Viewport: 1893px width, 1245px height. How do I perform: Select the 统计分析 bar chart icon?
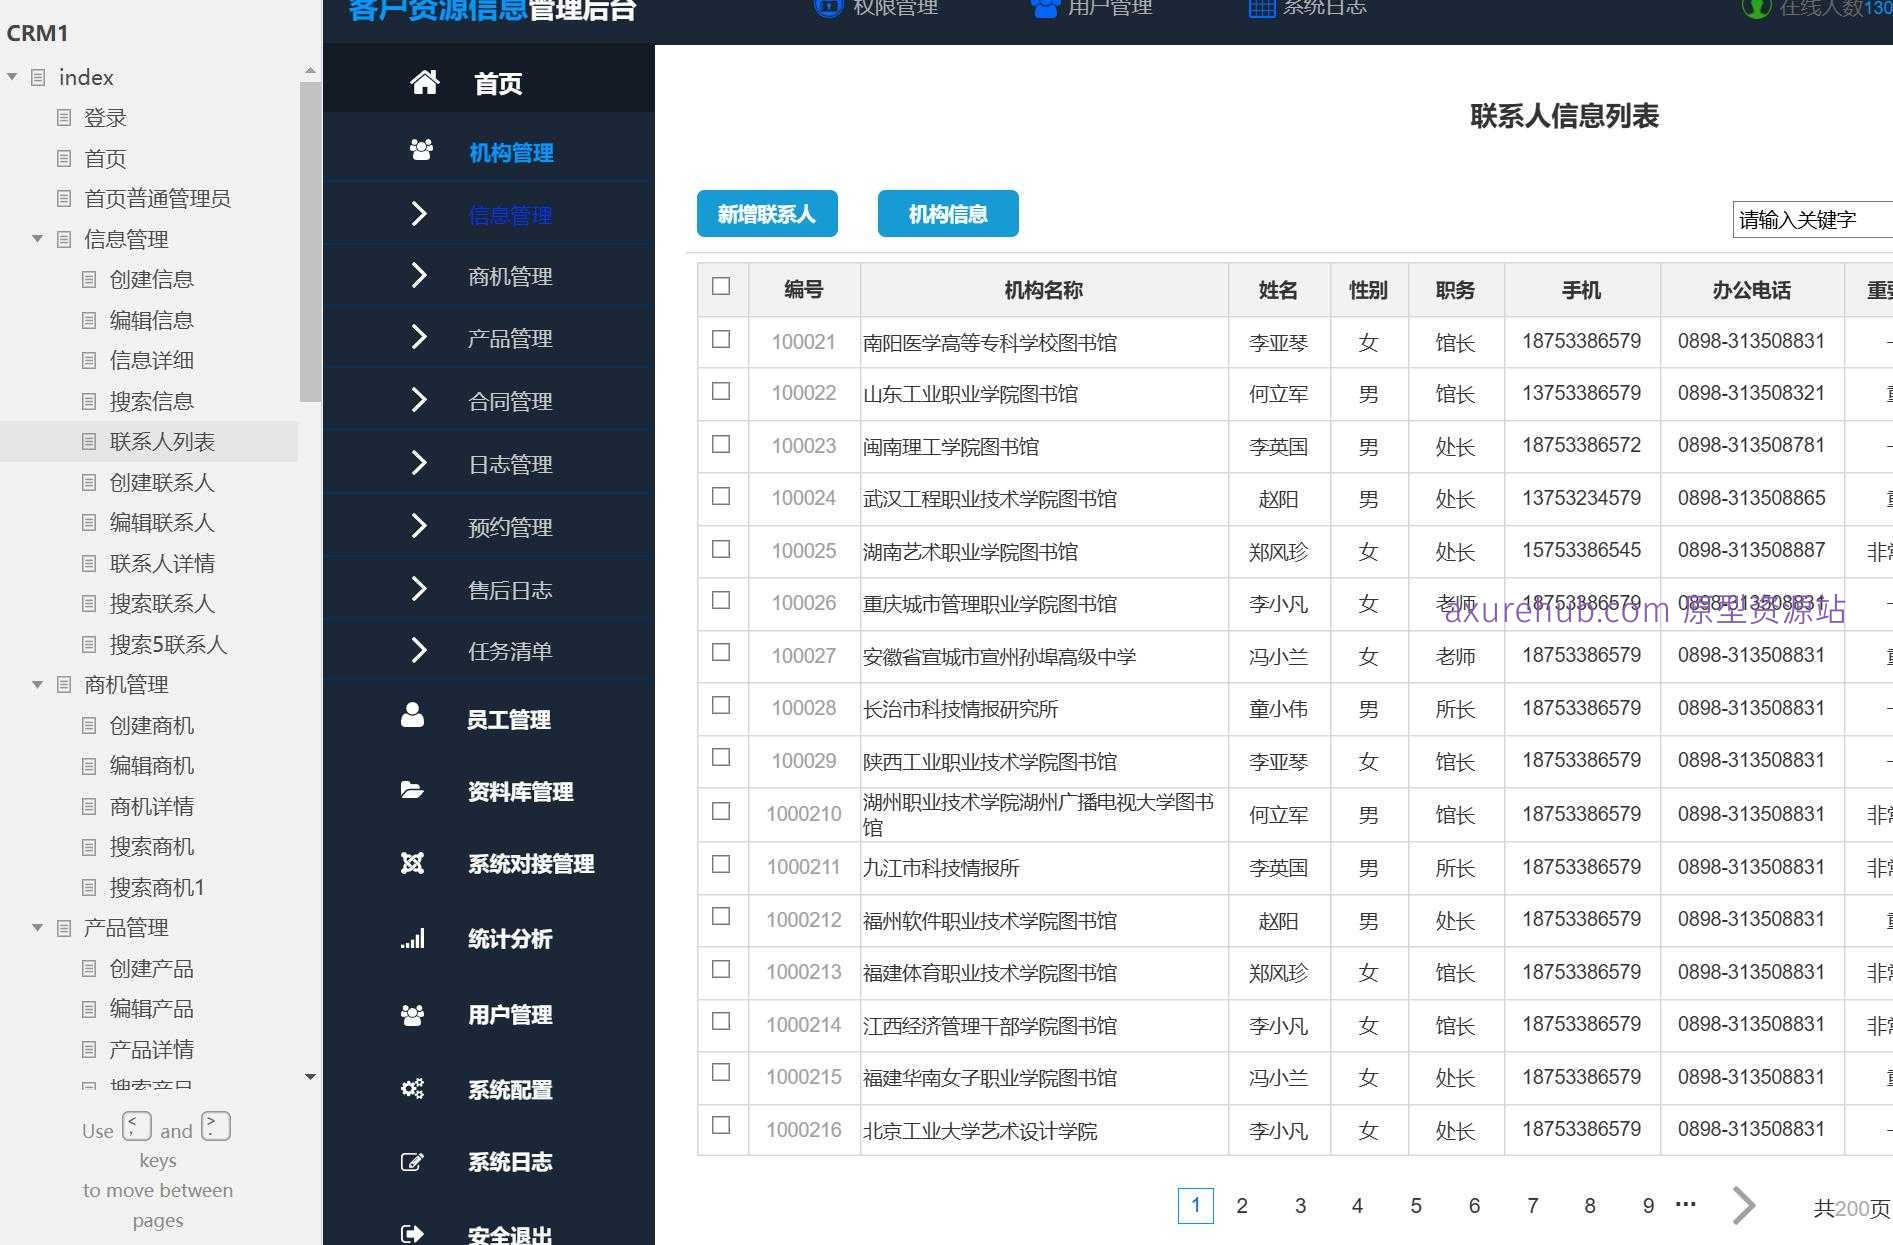[x=413, y=938]
